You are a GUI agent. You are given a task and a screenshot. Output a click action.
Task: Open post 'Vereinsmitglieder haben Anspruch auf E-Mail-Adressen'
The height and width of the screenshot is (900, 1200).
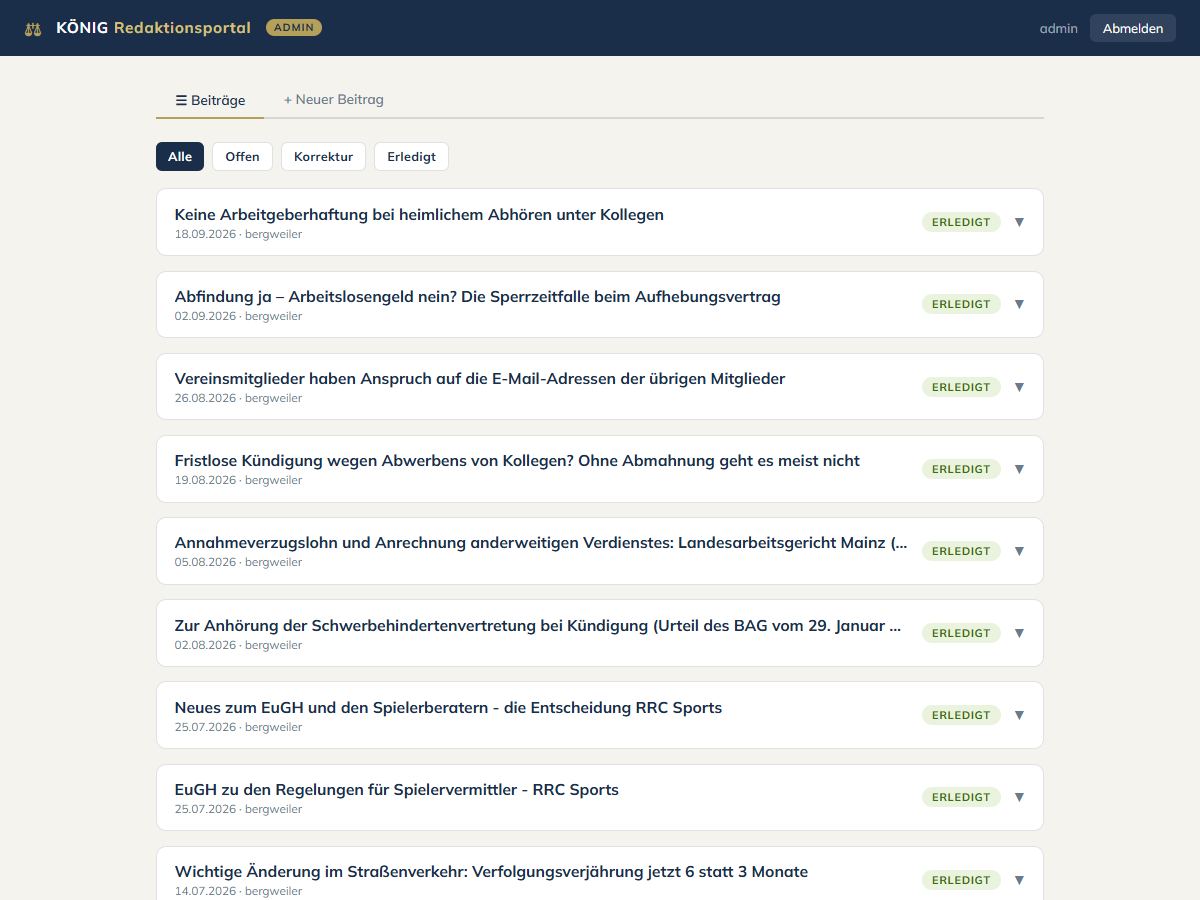480,378
